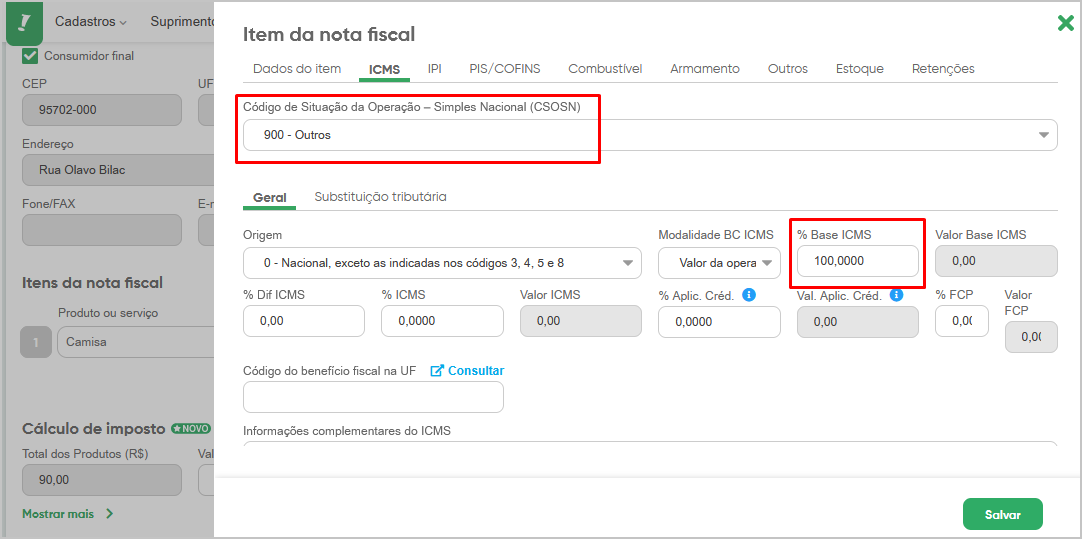Expand the Origem dropdown
This screenshot has width=1082, height=539.
click(442, 263)
